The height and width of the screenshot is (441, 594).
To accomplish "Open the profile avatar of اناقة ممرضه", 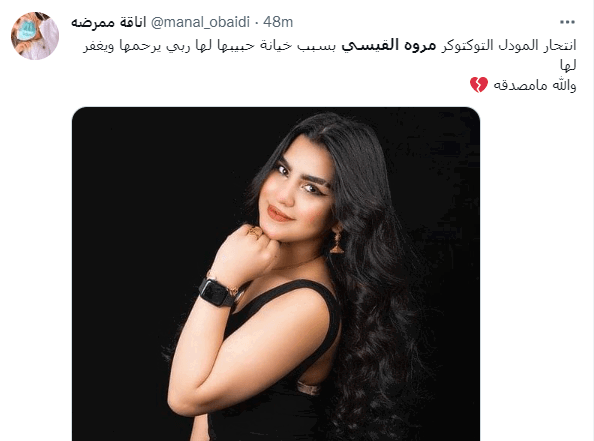I will (35, 36).
